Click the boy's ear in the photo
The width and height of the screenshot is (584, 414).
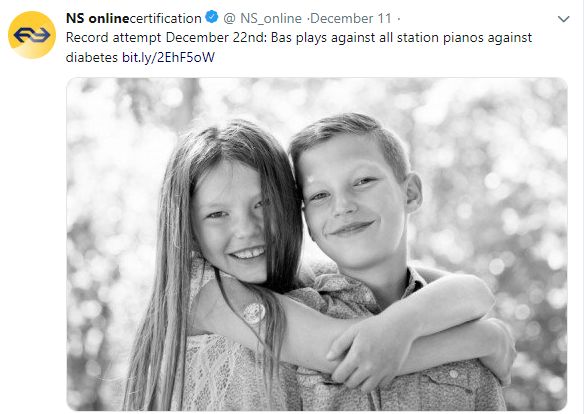click(413, 193)
